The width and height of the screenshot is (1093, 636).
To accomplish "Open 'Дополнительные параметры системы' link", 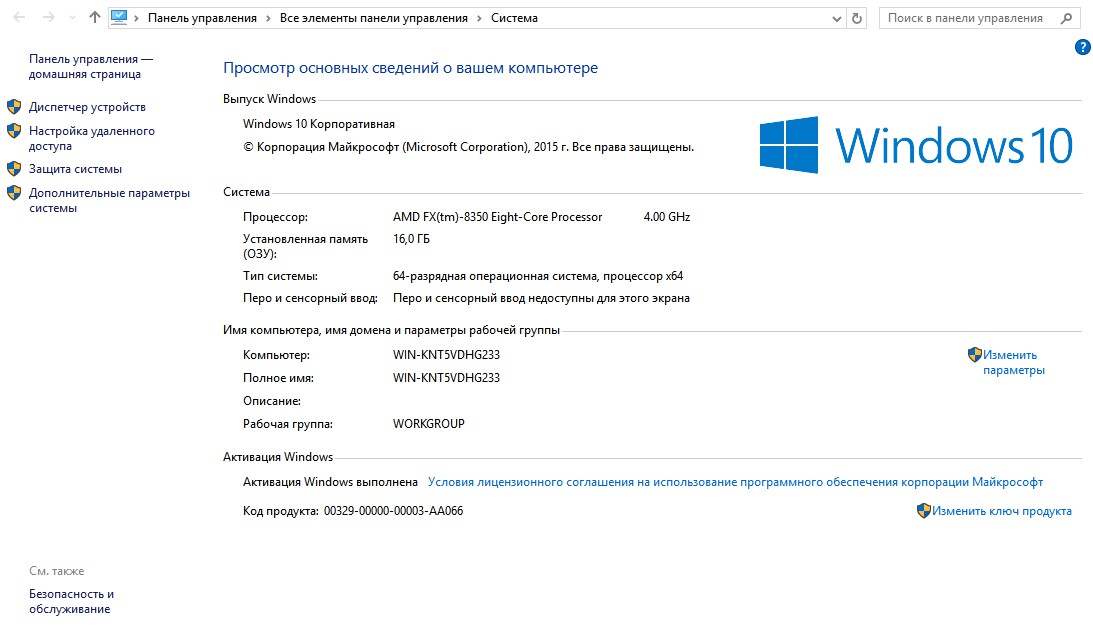I will [x=109, y=200].
